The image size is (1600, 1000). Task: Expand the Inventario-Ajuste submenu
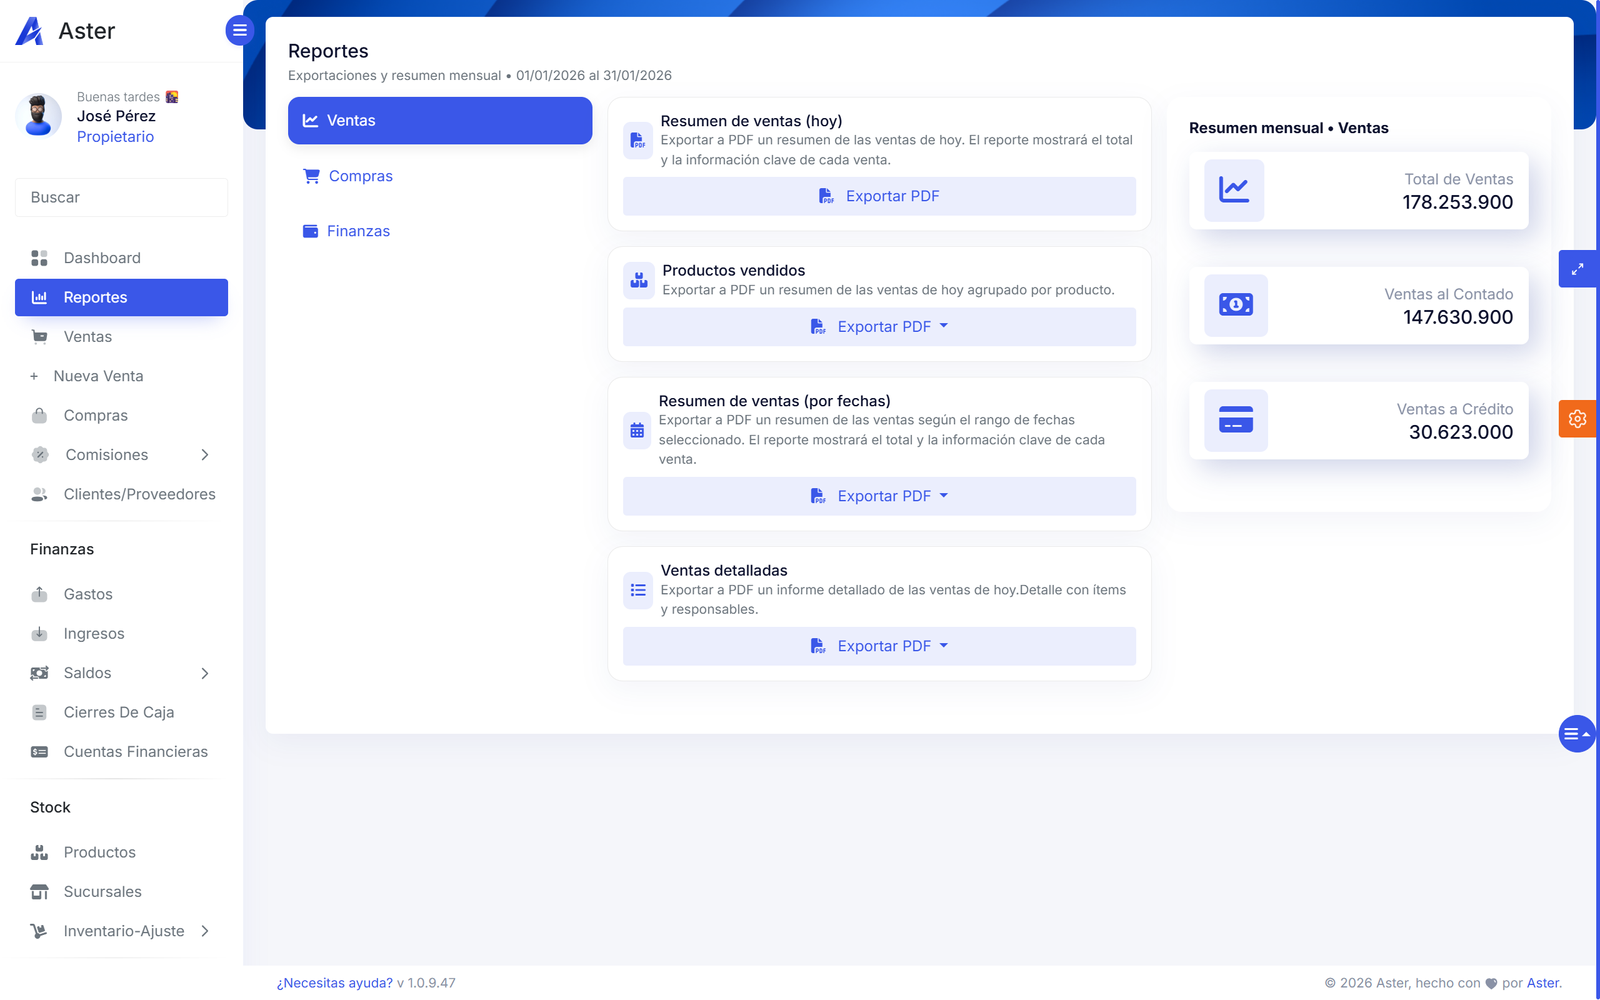tap(205, 931)
